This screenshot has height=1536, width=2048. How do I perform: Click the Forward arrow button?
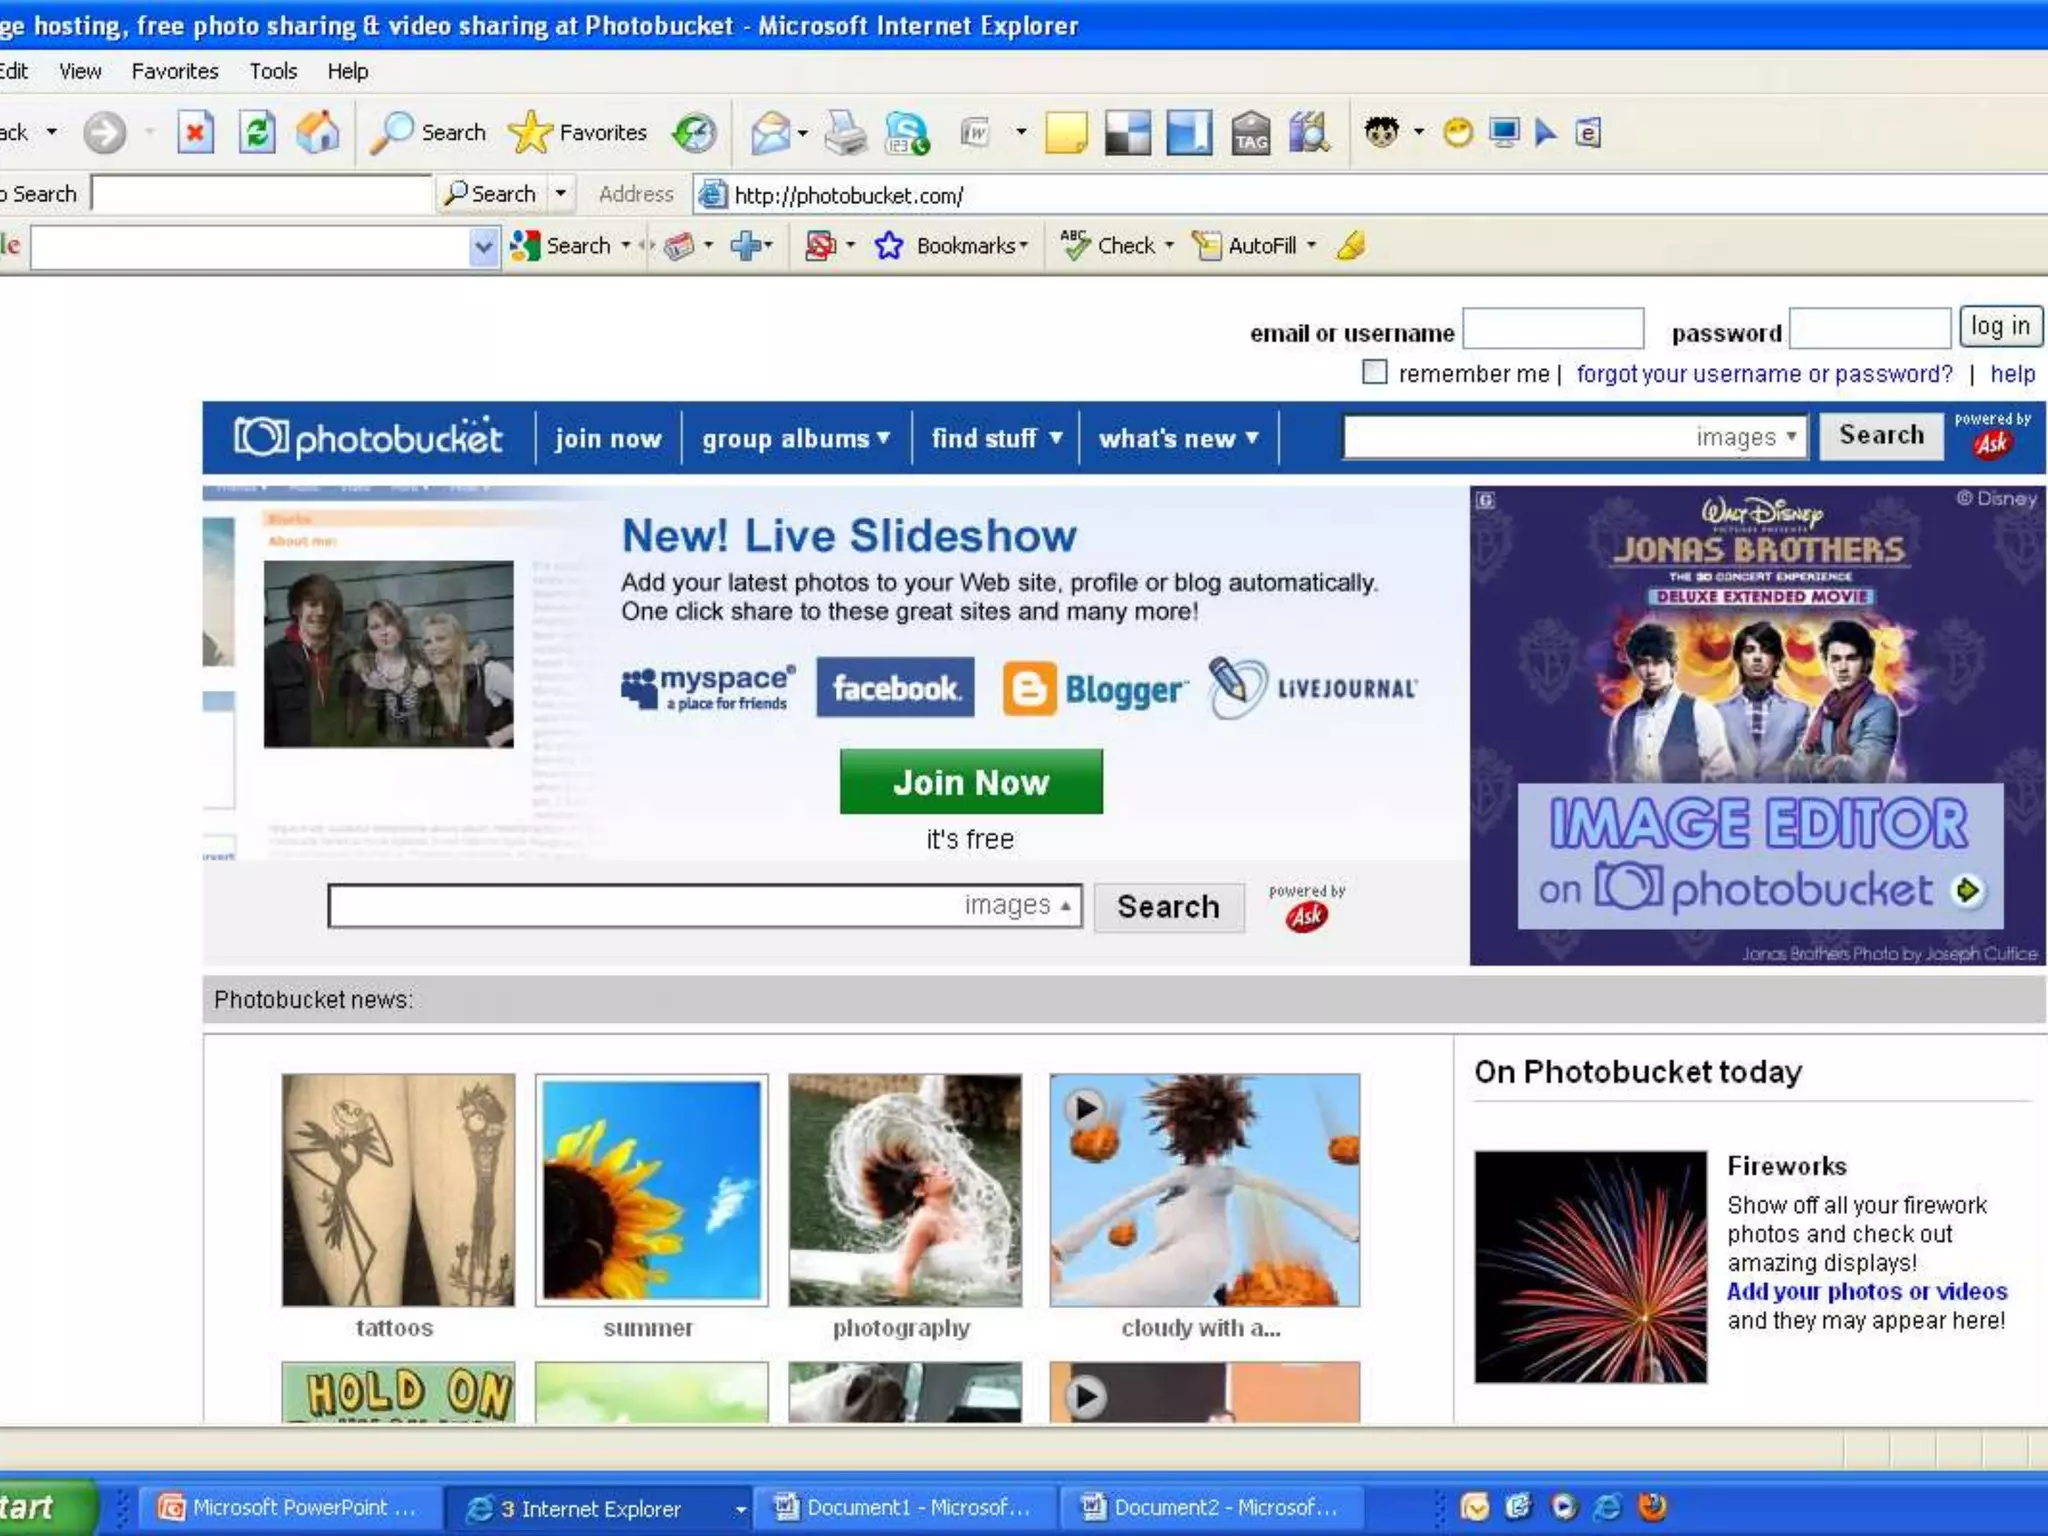[x=104, y=132]
